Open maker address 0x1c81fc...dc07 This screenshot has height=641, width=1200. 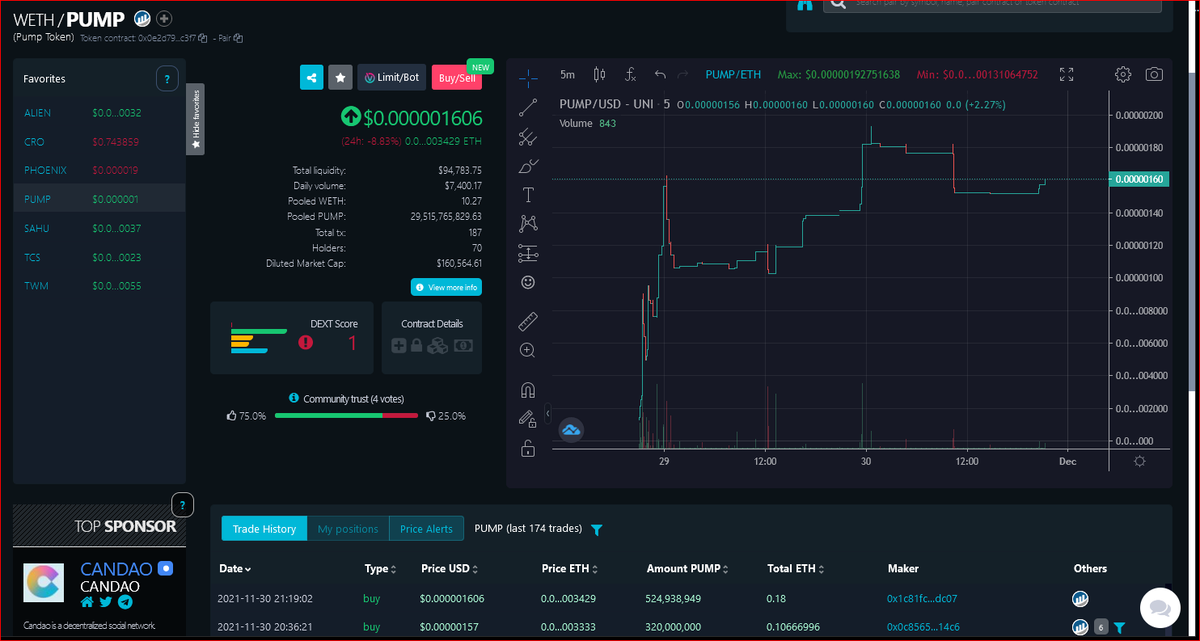[x=922, y=599]
